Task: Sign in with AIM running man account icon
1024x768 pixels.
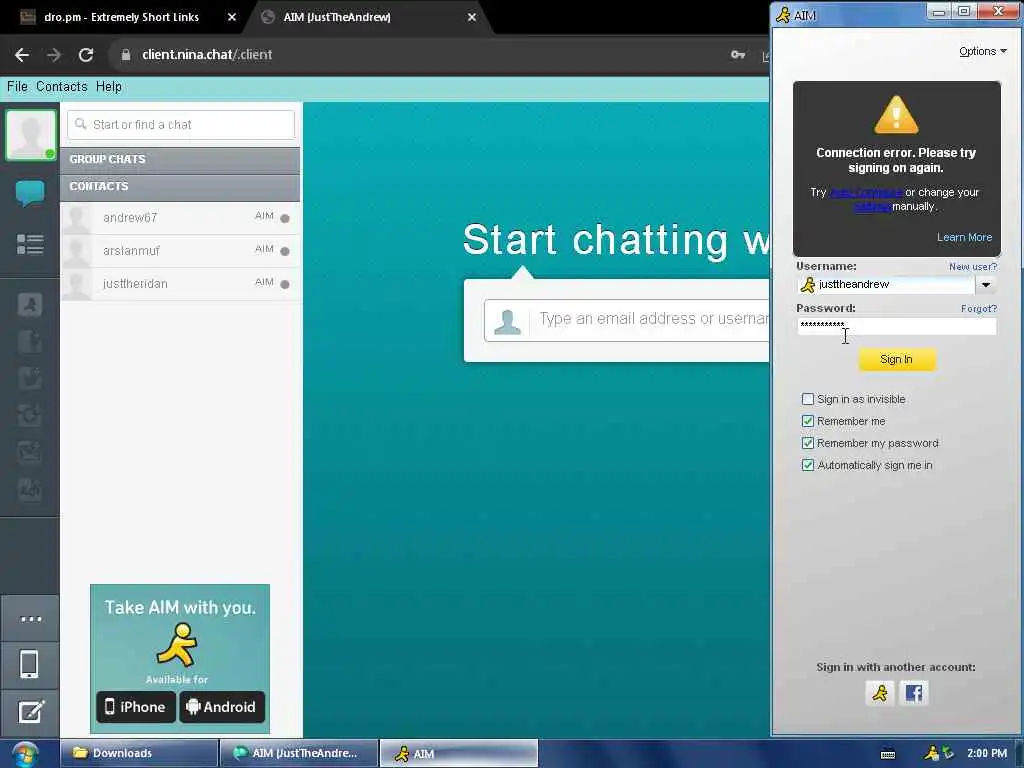Action: pos(880,693)
